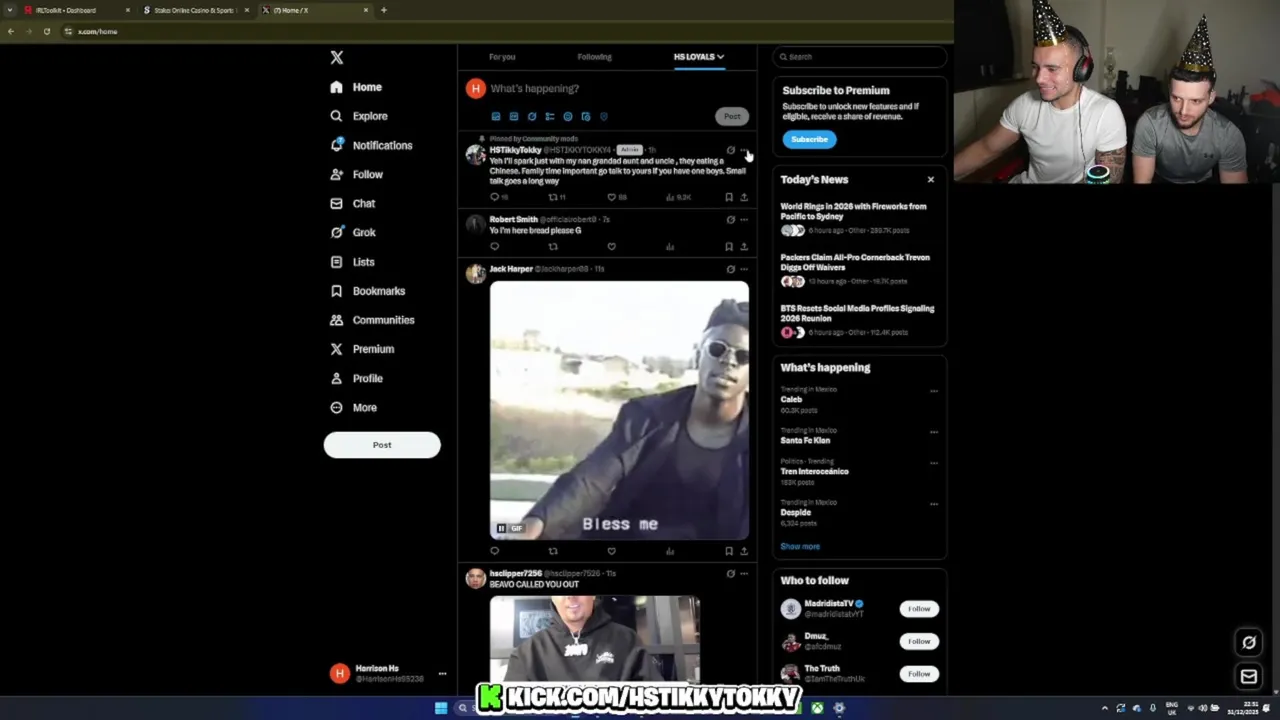Open Explore in the sidebar
Screen dimensions: 1280x720
tap(358, 116)
